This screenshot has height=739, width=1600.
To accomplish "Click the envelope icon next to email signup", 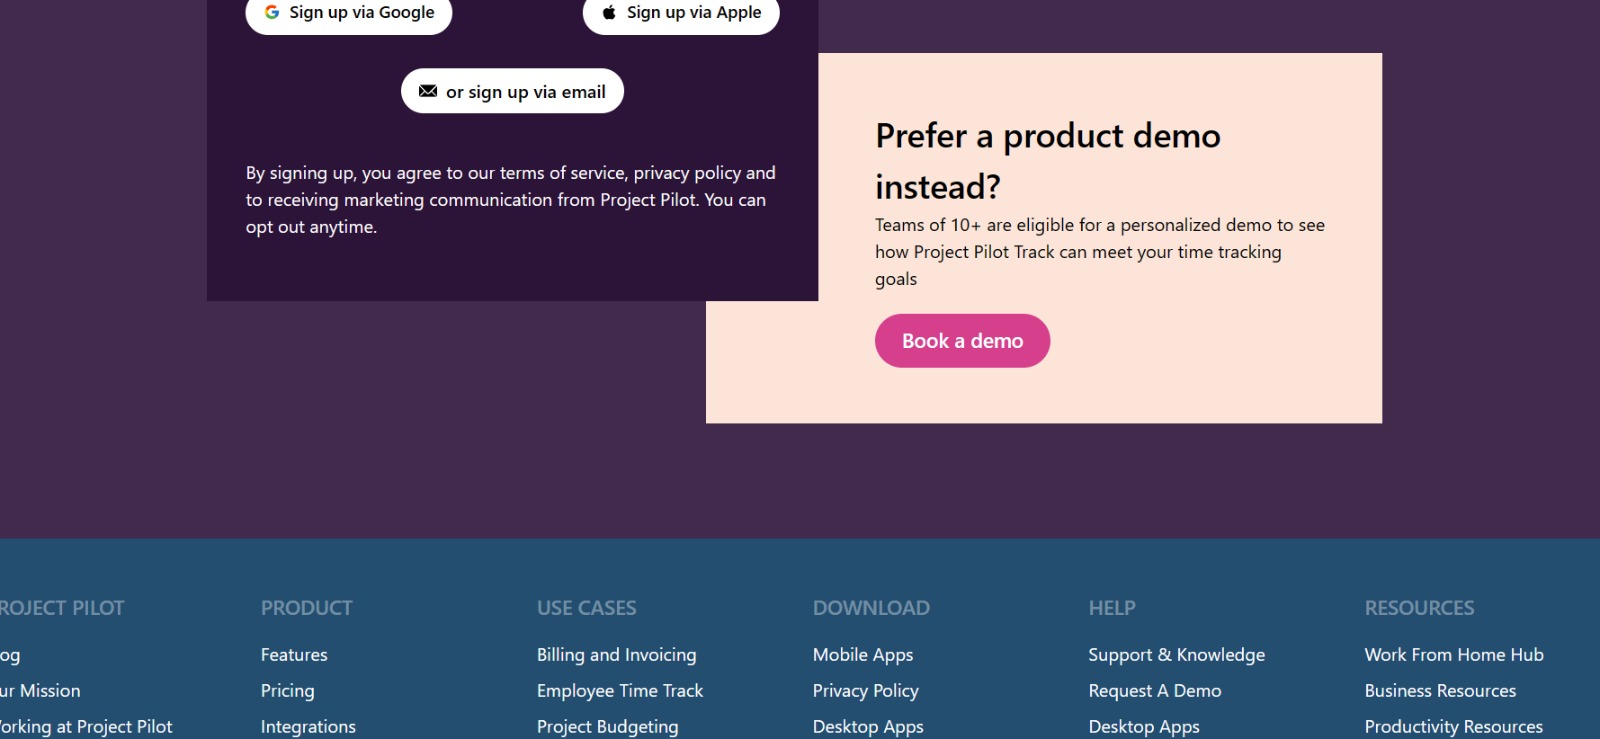I will coord(429,90).
